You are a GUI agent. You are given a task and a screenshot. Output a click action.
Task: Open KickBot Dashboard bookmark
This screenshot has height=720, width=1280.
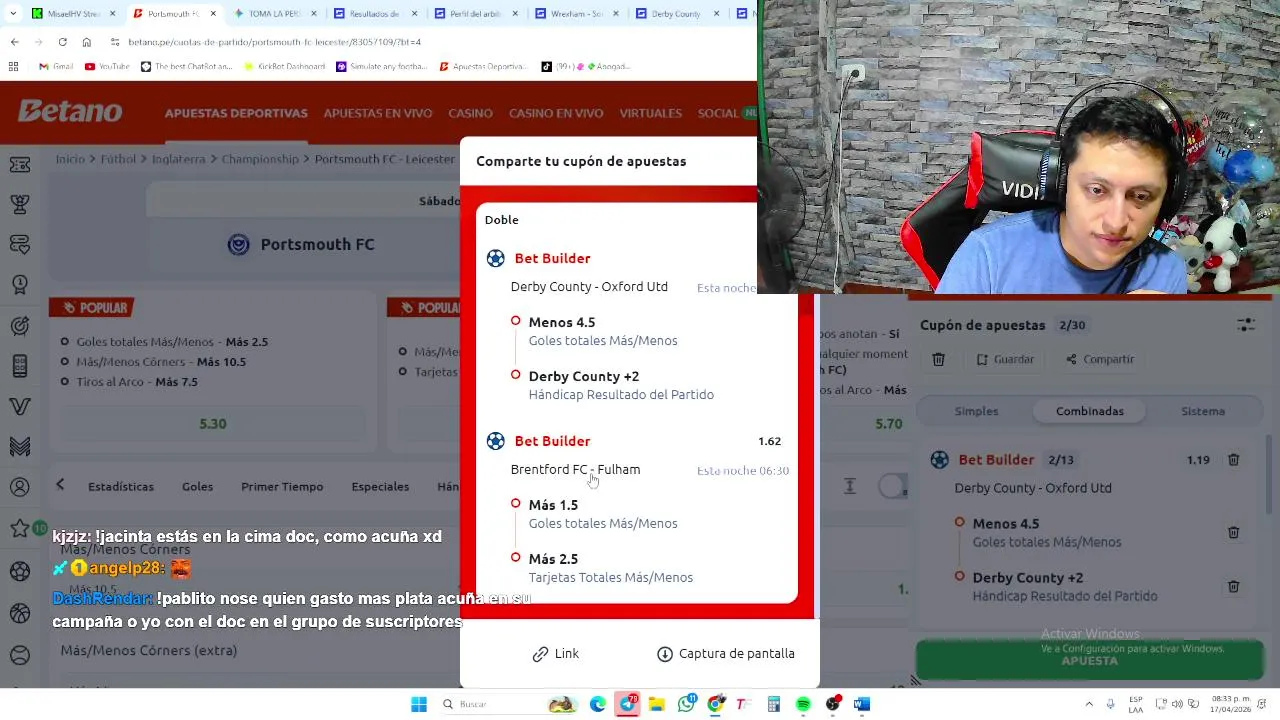pyautogui.click(x=284, y=66)
